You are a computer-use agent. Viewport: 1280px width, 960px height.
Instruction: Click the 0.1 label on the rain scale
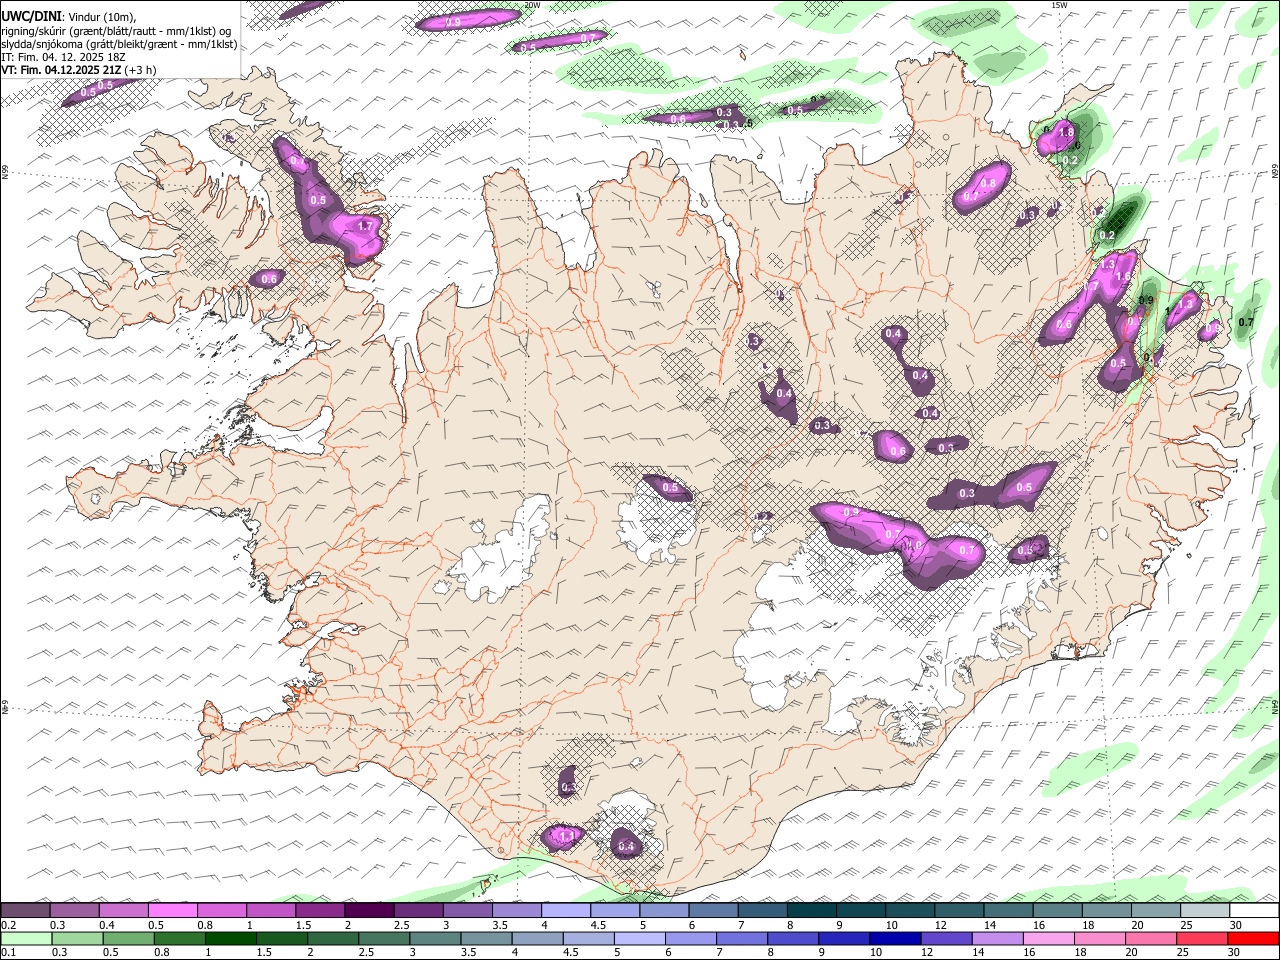(x=9, y=953)
